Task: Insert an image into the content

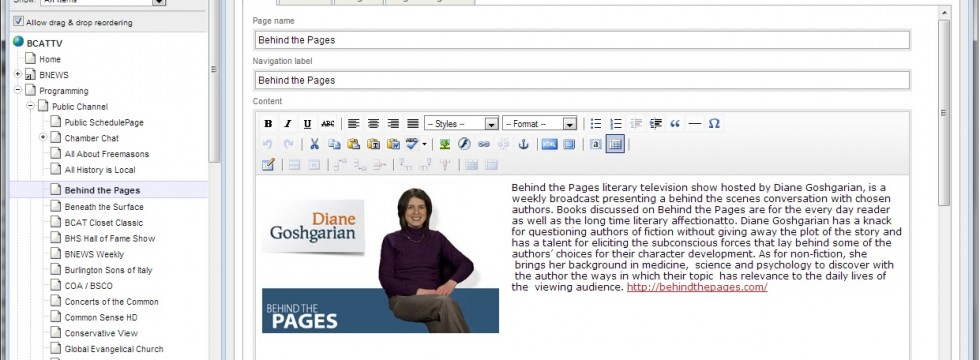Action: pos(444,144)
